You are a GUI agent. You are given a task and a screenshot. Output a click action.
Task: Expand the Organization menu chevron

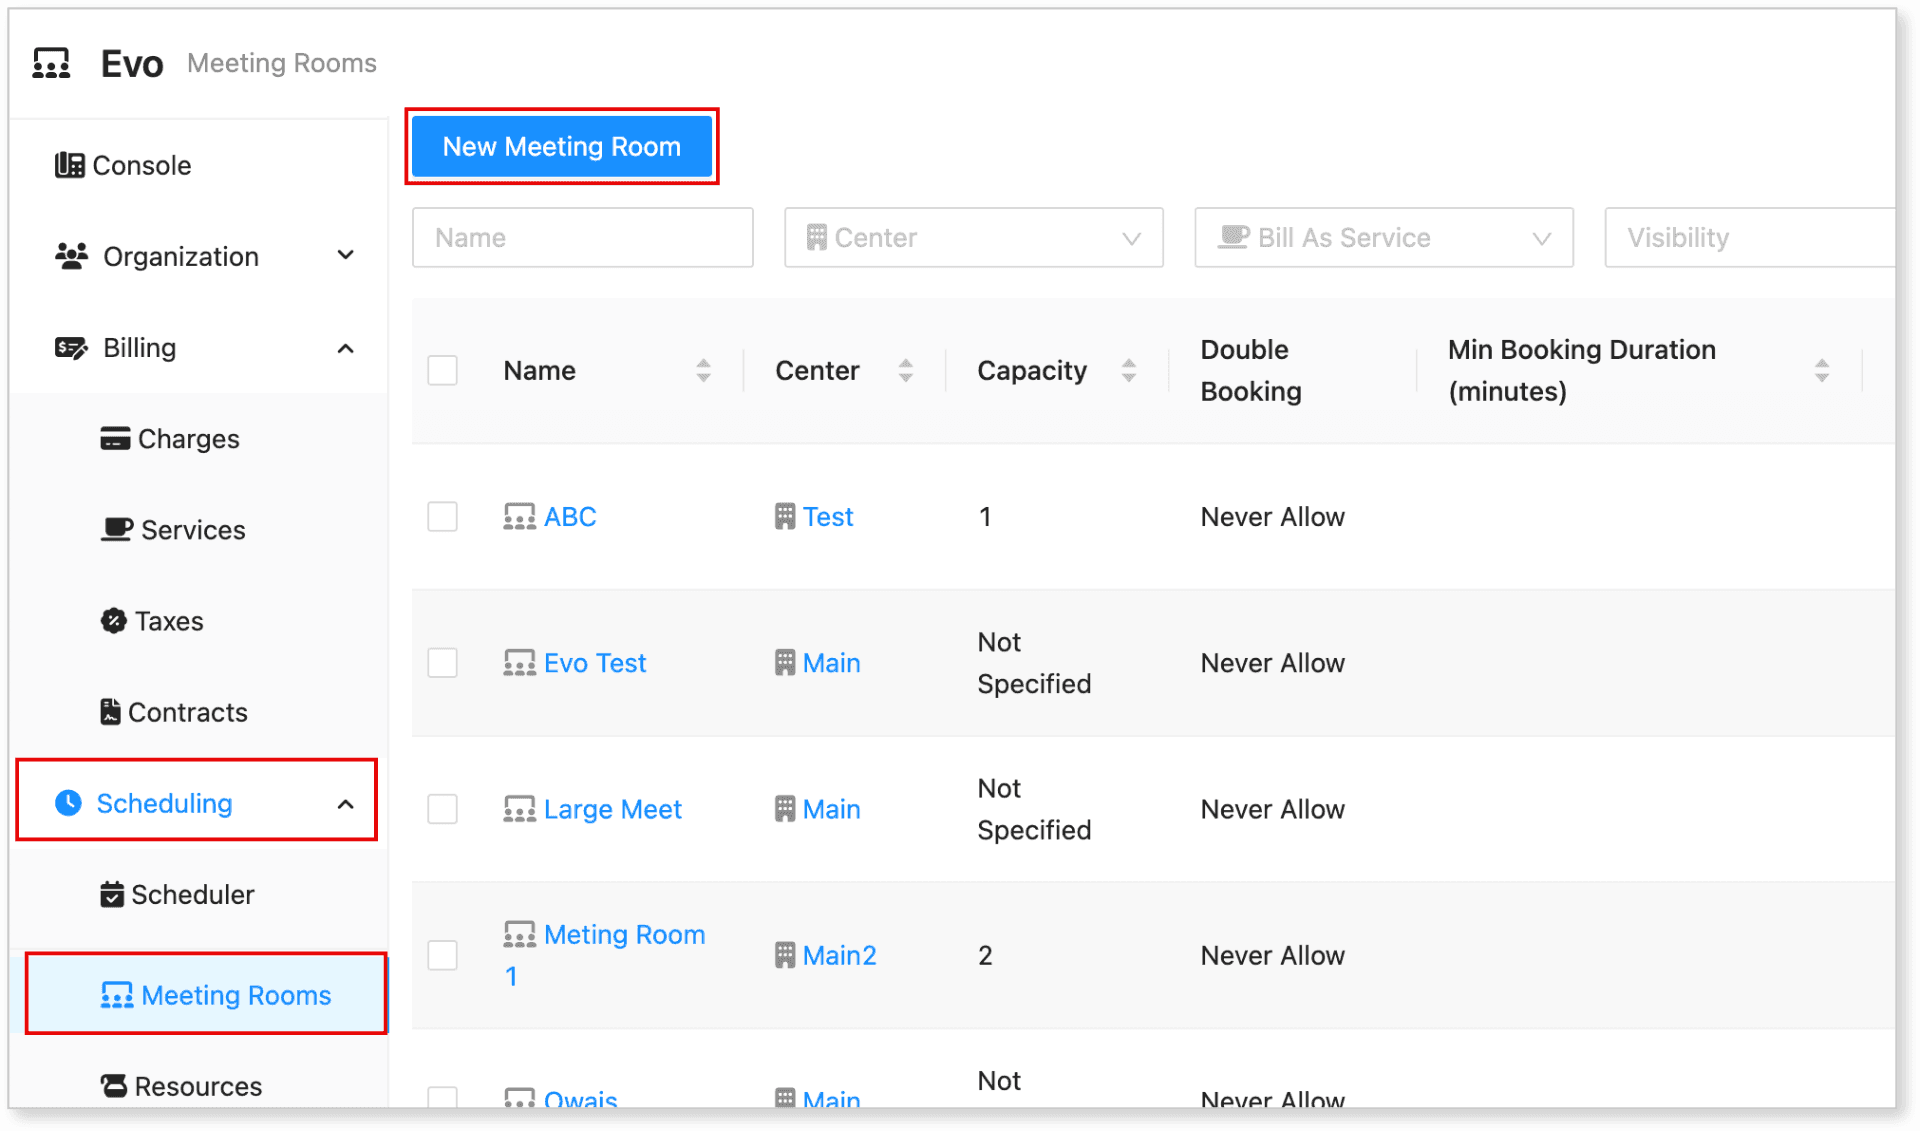coord(346,256)
